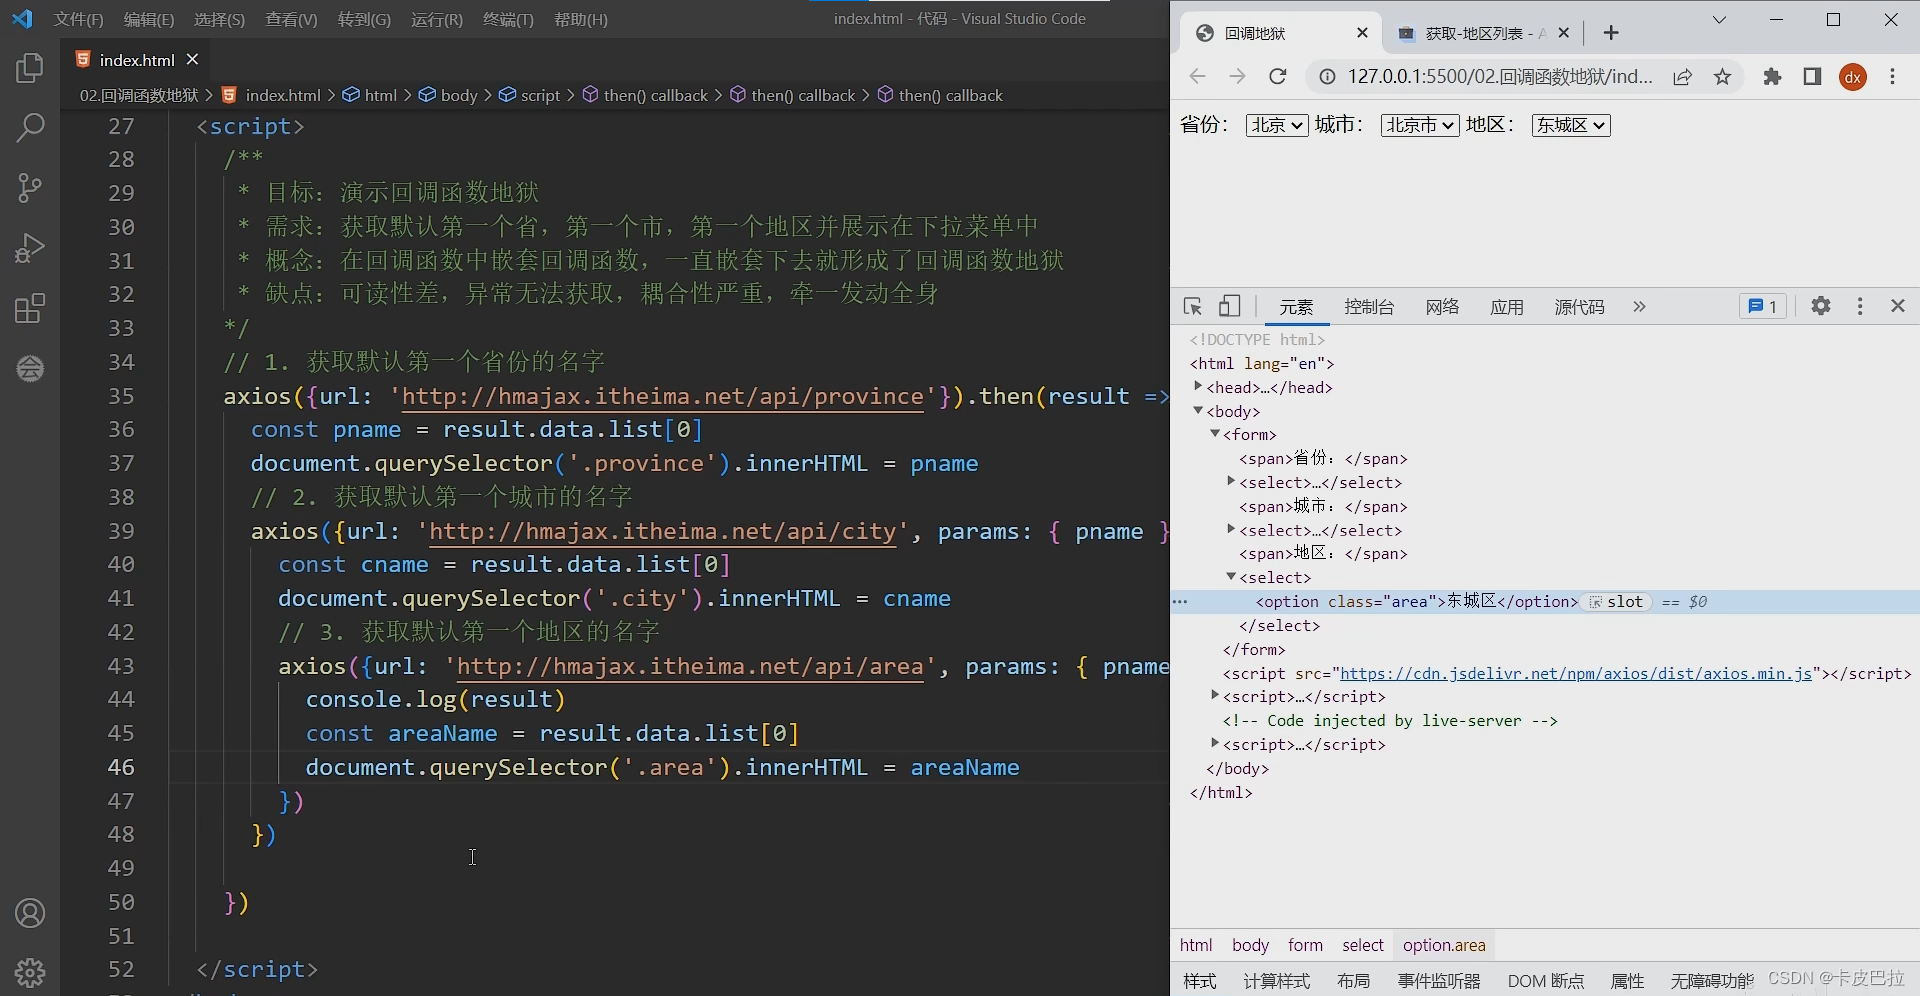The image size is (1920, 996).
Task: Collapse the form node in DOM tree
Action: 1215,433
